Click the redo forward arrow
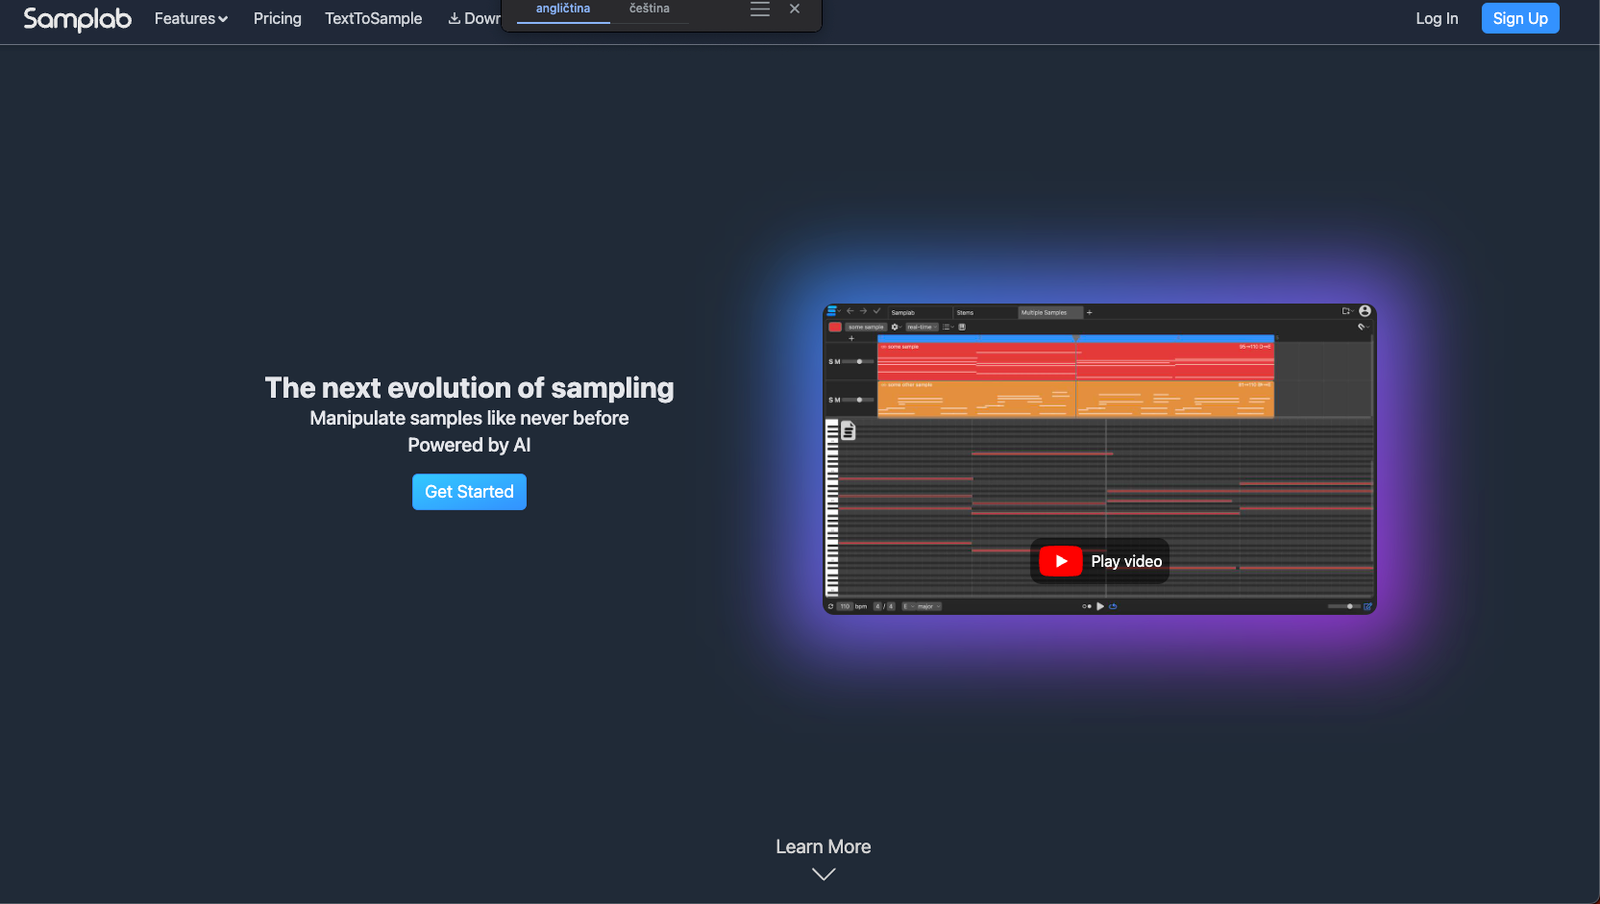 (863, 312)
